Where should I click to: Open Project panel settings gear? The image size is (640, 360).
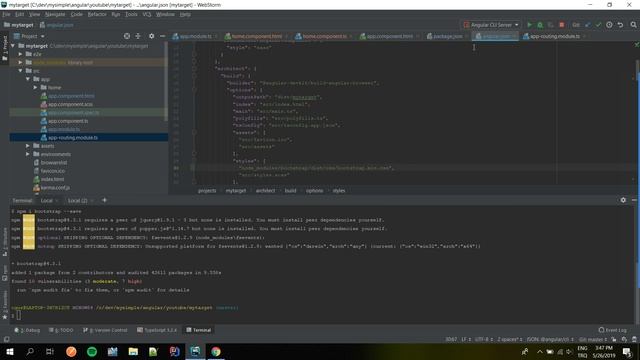pos(151,36)
